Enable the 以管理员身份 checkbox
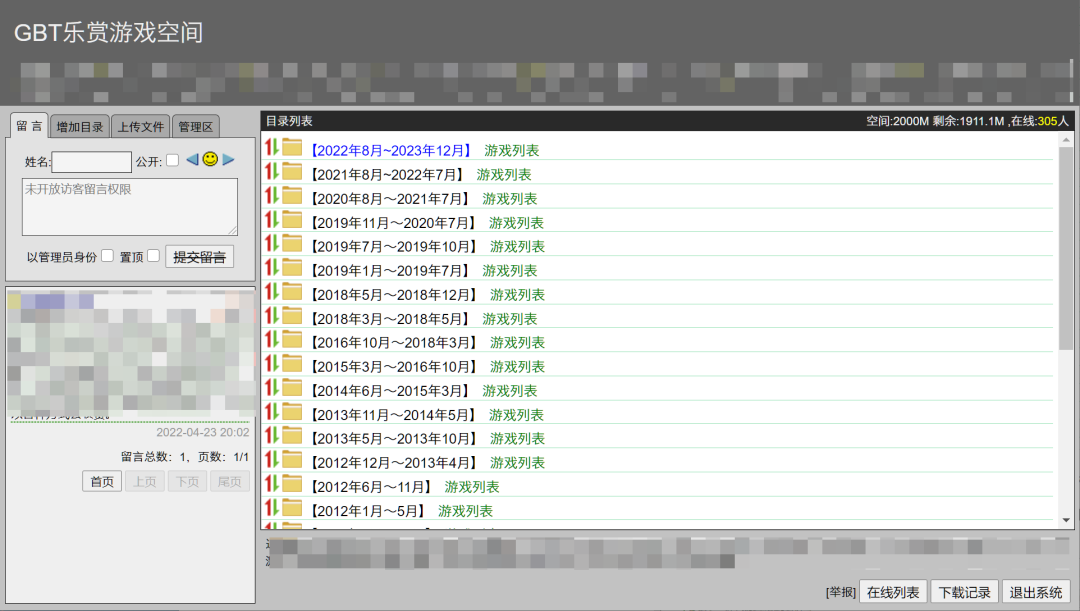 pyautogui.click(x=107, y=256)
